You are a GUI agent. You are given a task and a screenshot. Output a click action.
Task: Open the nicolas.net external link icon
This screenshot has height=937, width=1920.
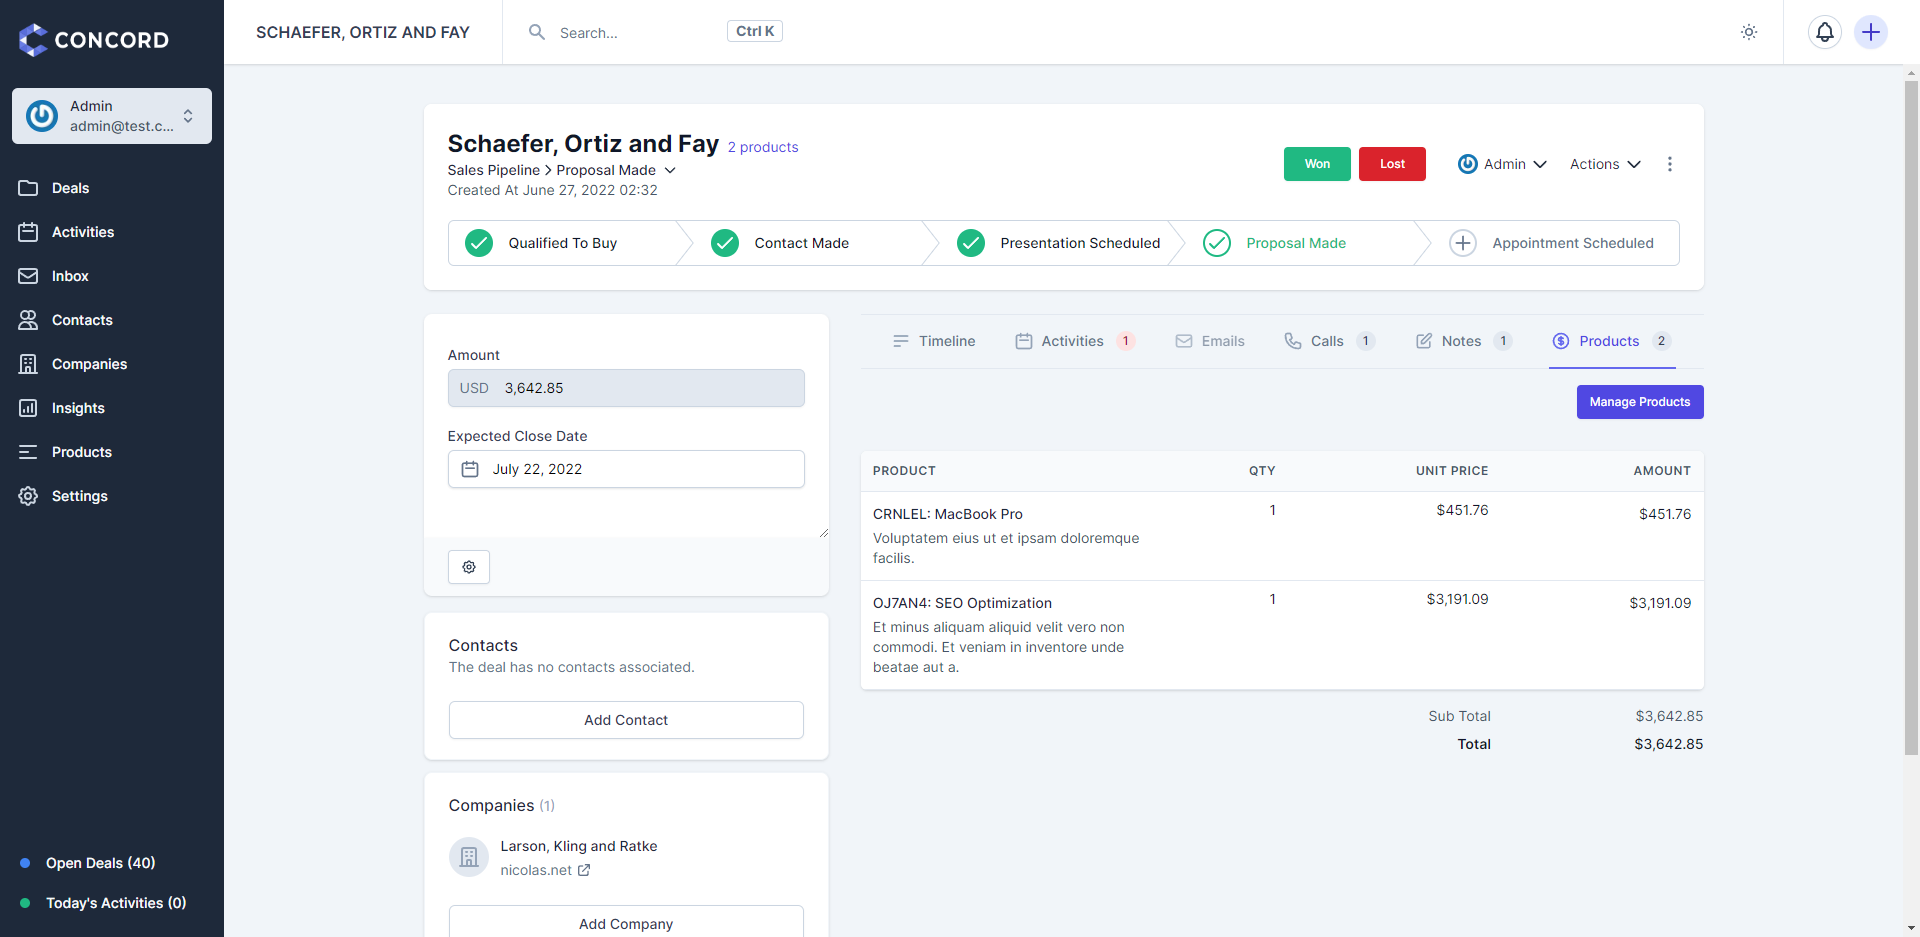tap(584, 870)
